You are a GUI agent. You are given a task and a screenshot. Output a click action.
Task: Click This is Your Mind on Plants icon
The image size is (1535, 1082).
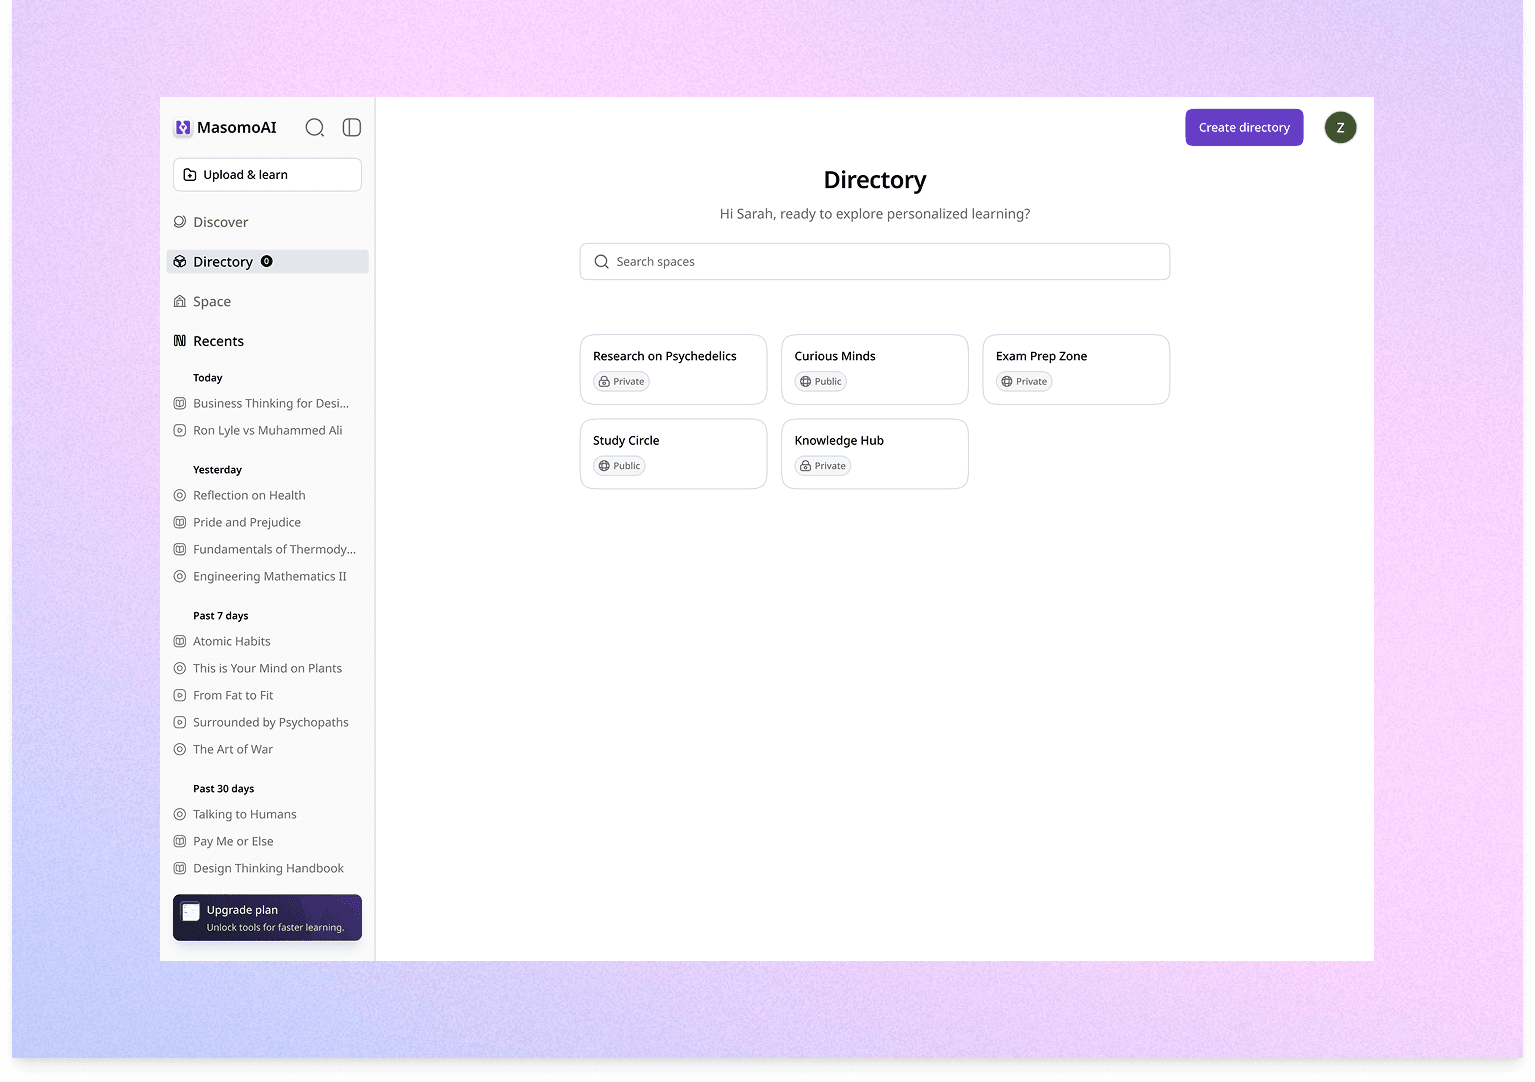point(180,669)
